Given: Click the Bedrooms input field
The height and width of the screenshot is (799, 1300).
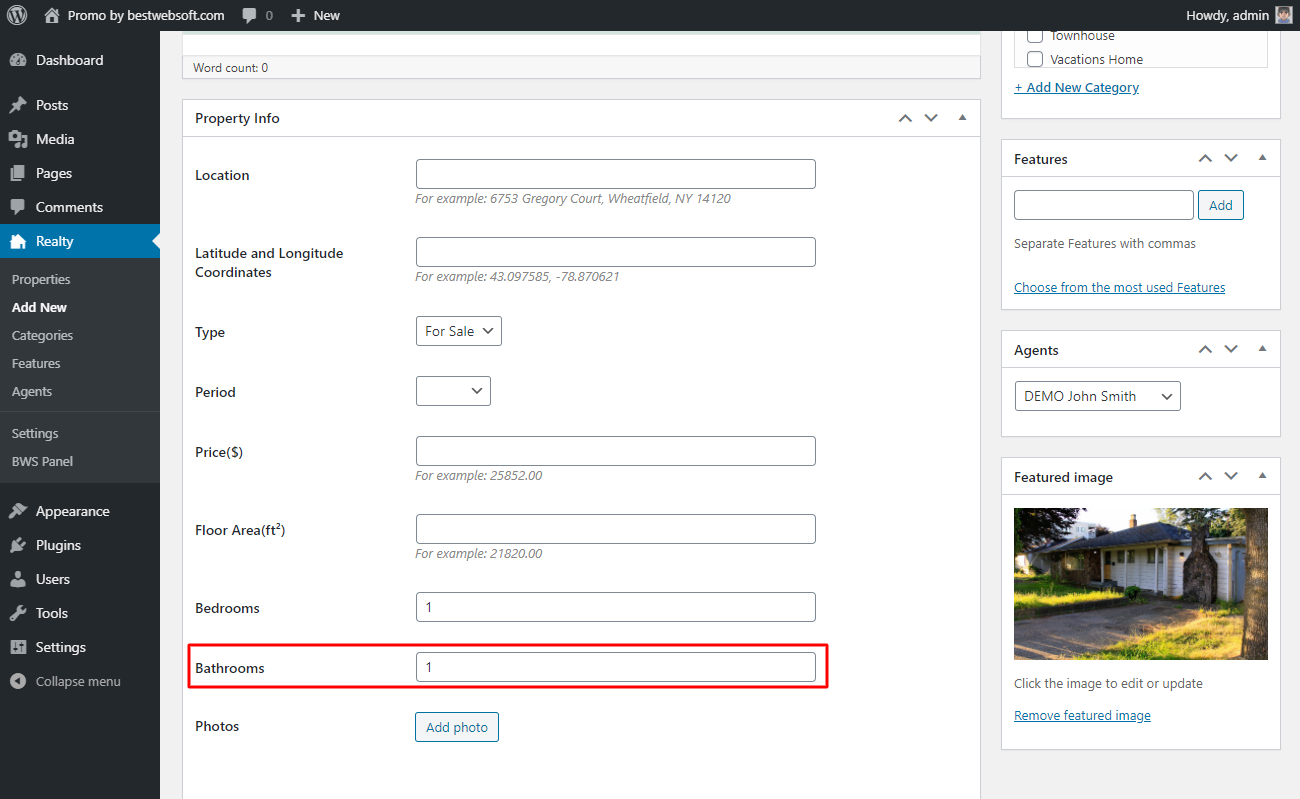Looking at the screenshot, I should coord(615,607).
